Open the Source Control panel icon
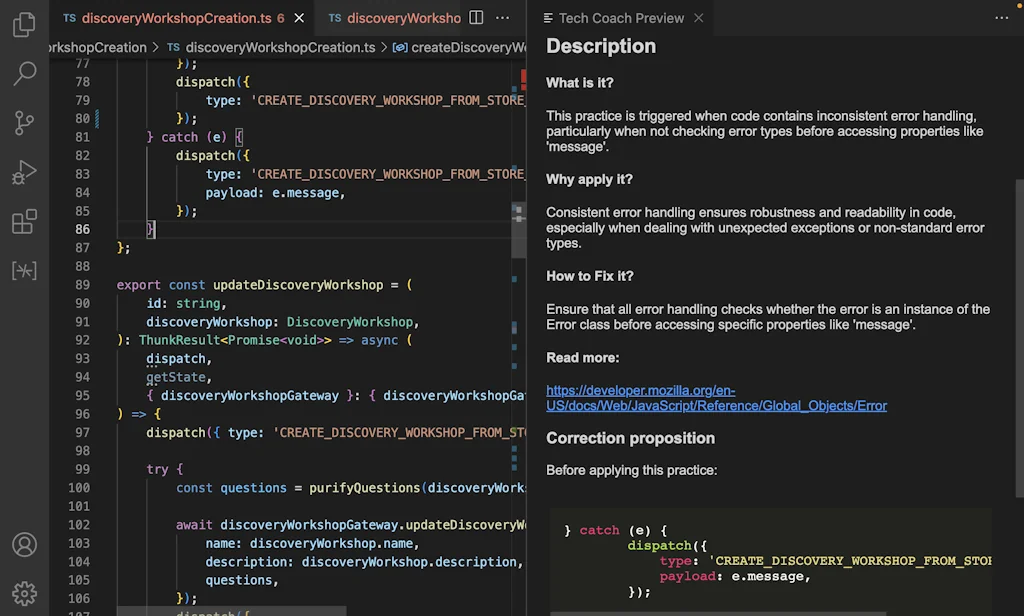Screen dimensions: 1024x616 [x=24, y=122]
